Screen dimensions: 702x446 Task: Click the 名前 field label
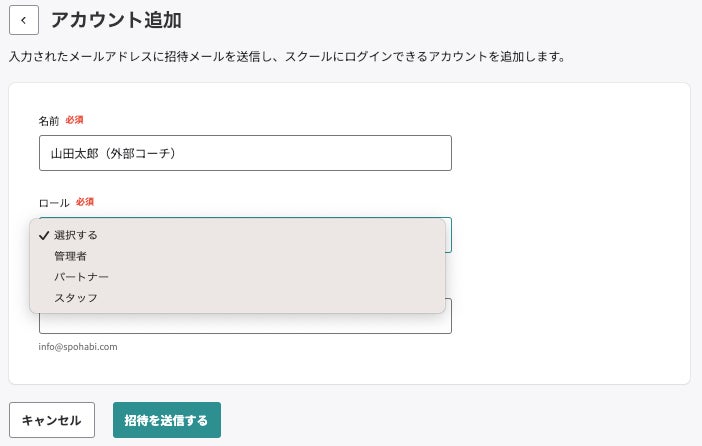49,120
